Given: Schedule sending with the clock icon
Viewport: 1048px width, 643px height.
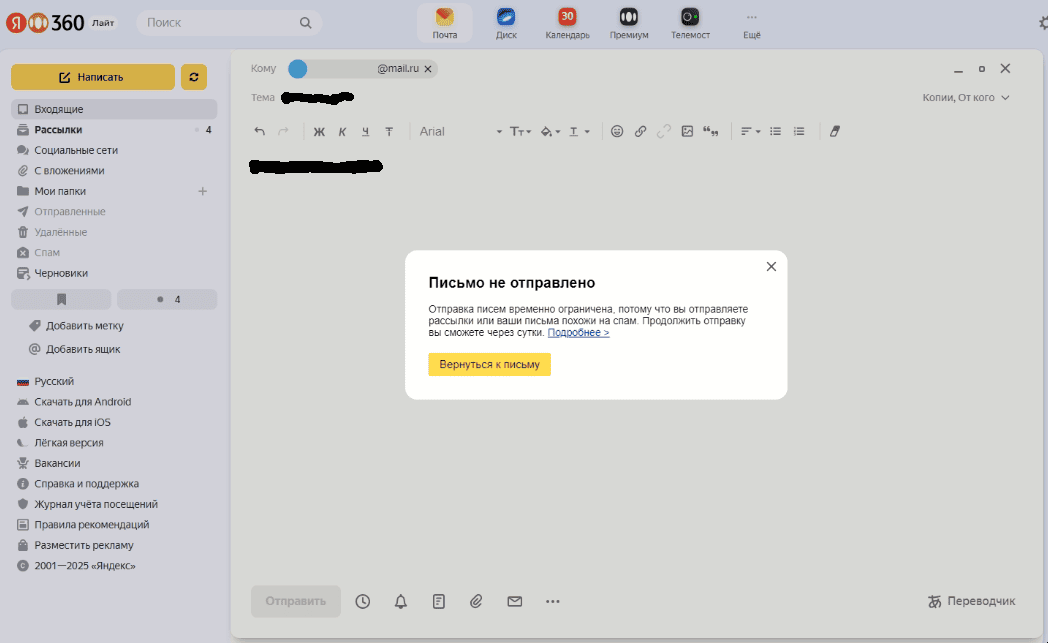Looking at the screenshot, I should [x=362, y=601].
